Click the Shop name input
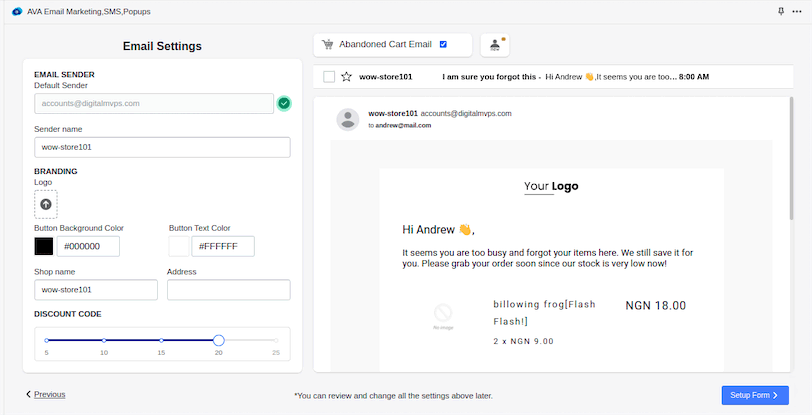 [x=96, y=290]
